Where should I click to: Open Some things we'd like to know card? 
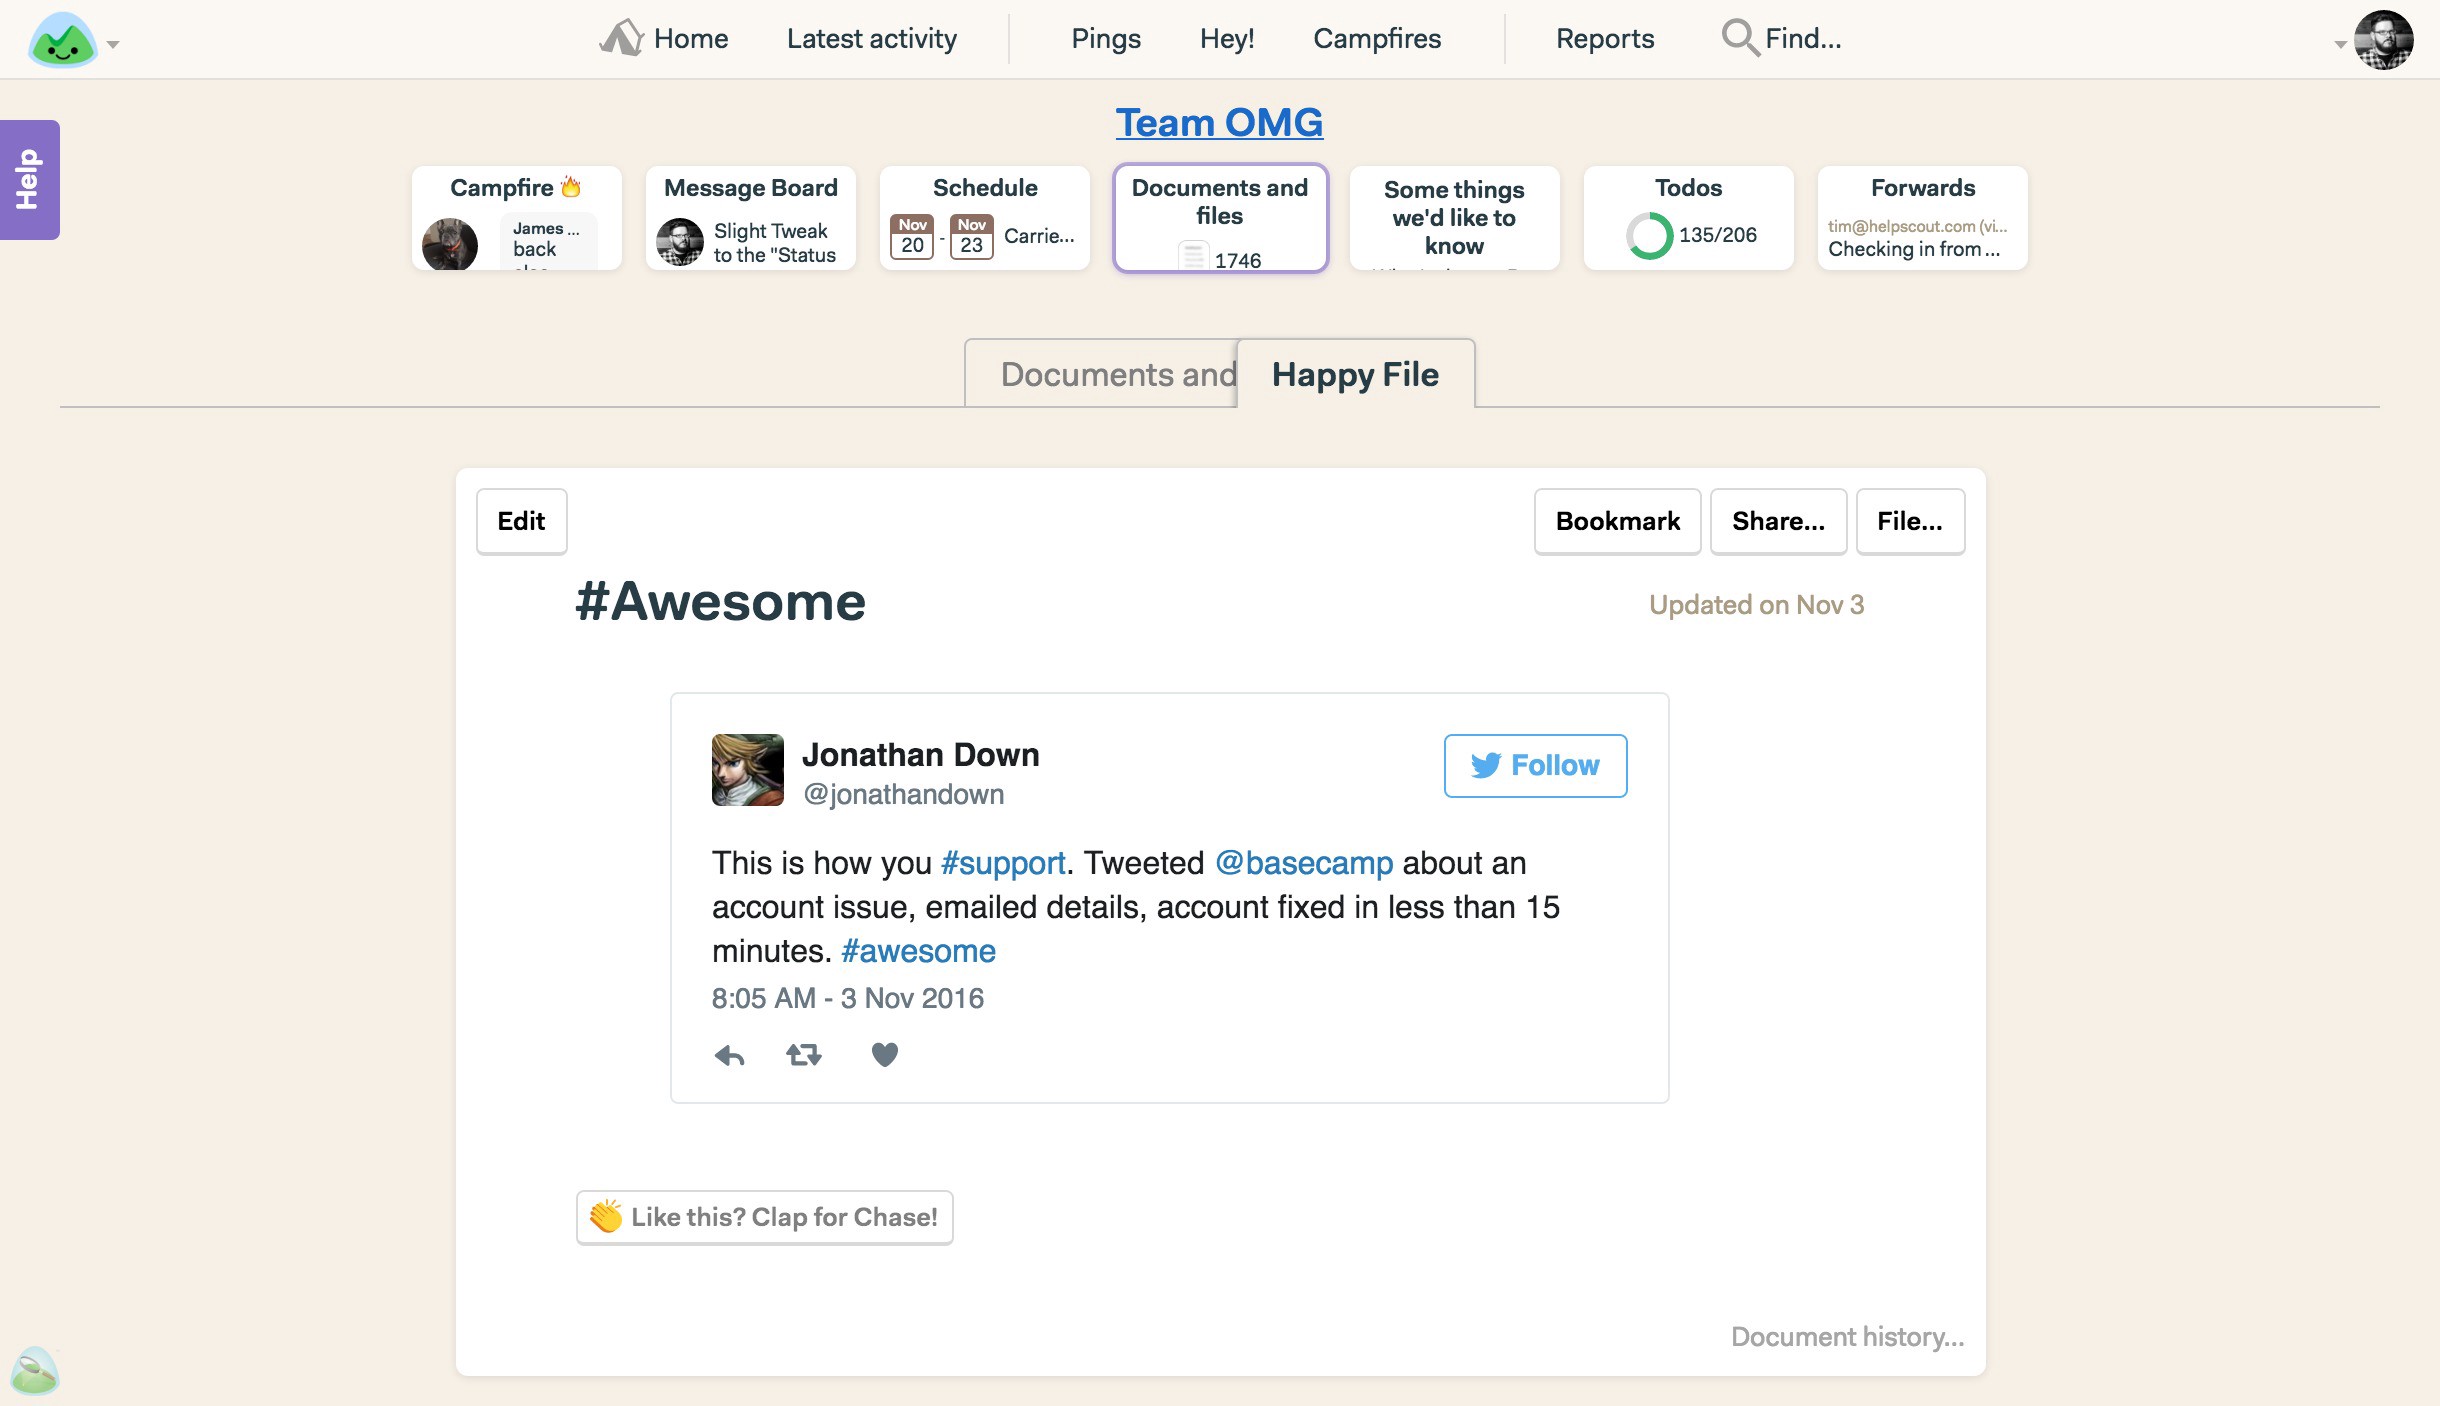1454,218
